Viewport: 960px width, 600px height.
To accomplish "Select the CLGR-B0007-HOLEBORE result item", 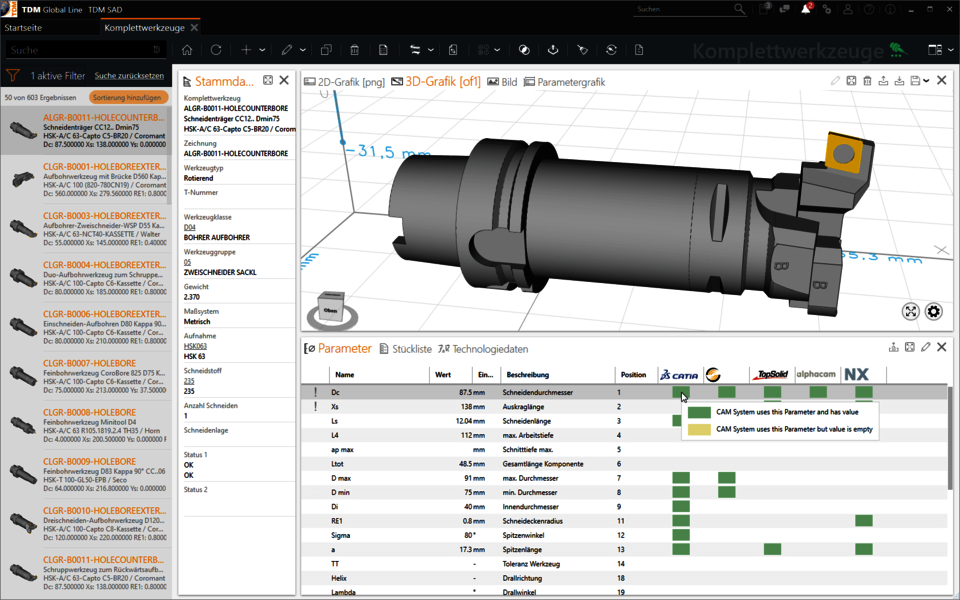I will pos(86,376).
